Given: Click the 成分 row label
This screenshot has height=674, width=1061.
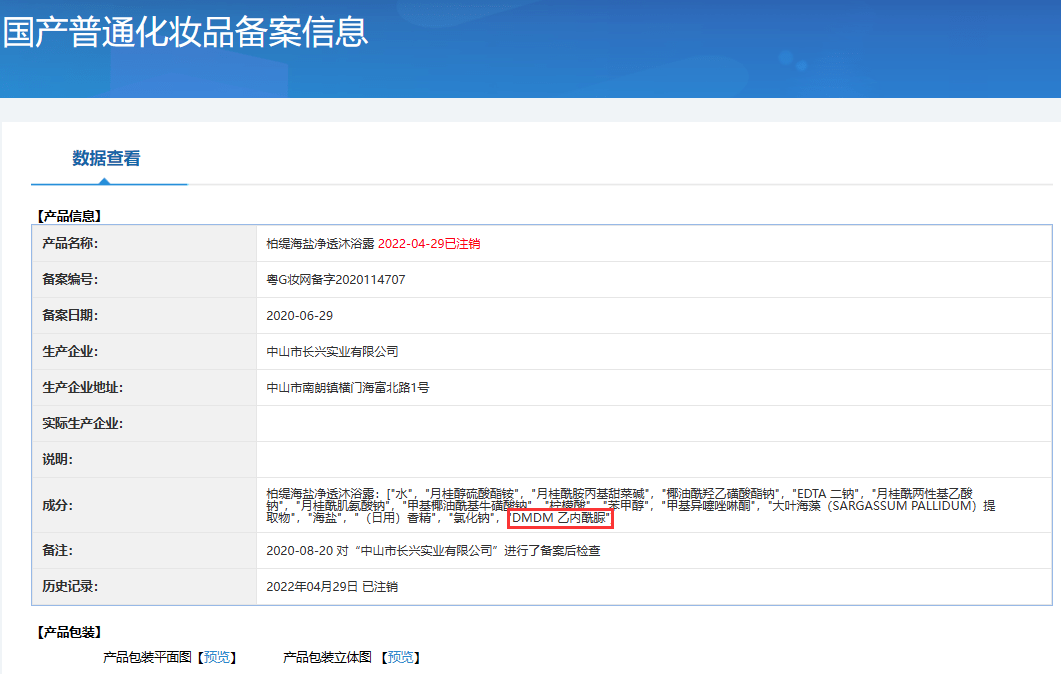Looking at the screenshot, I should pyautogui.click(x=58, y=506).
